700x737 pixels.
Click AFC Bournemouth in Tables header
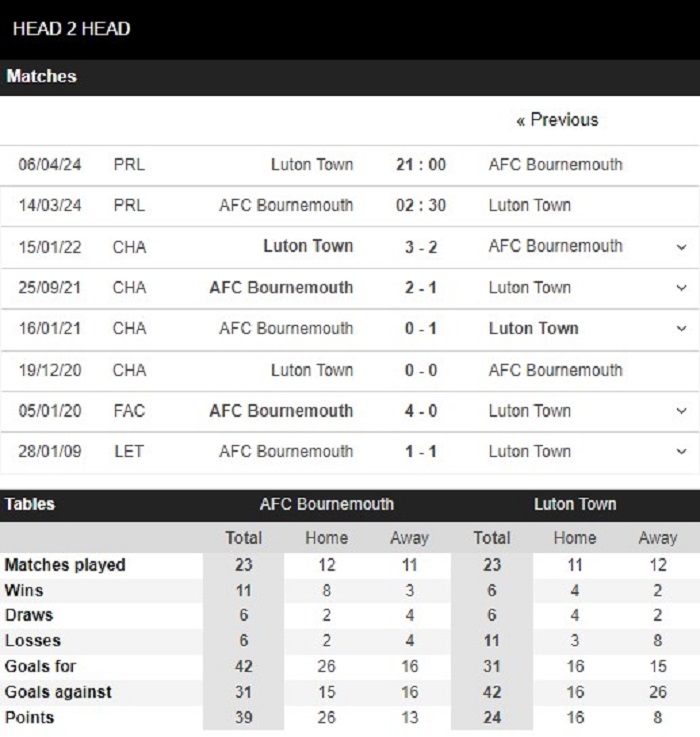pos(327,504)
